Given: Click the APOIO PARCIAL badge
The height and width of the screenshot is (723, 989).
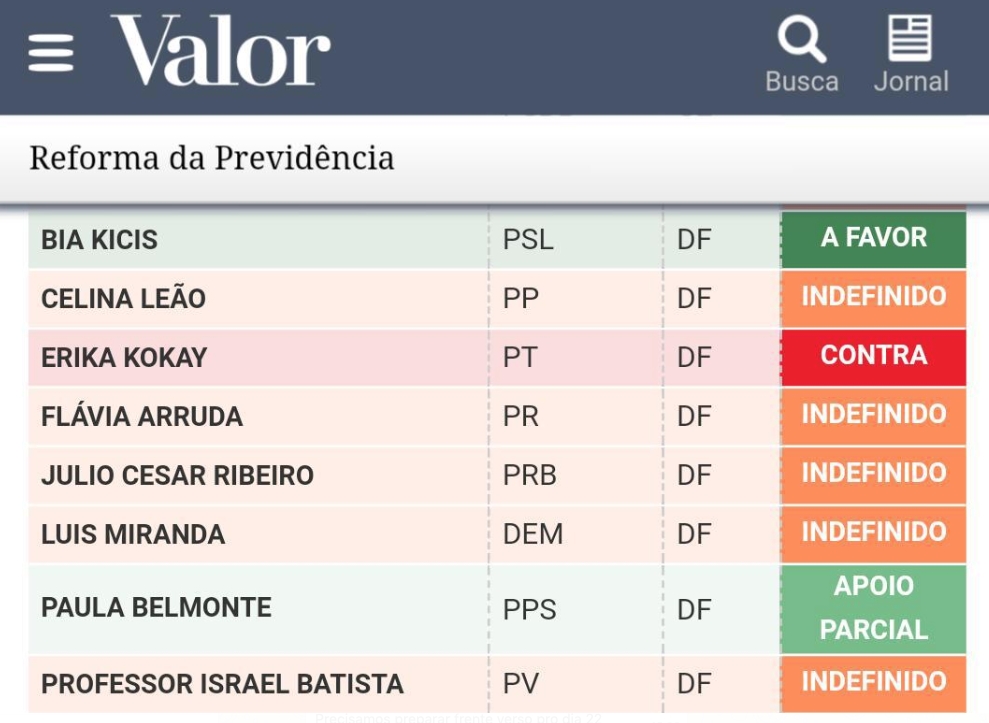Looking at the screenshot, I should (873, 608).
